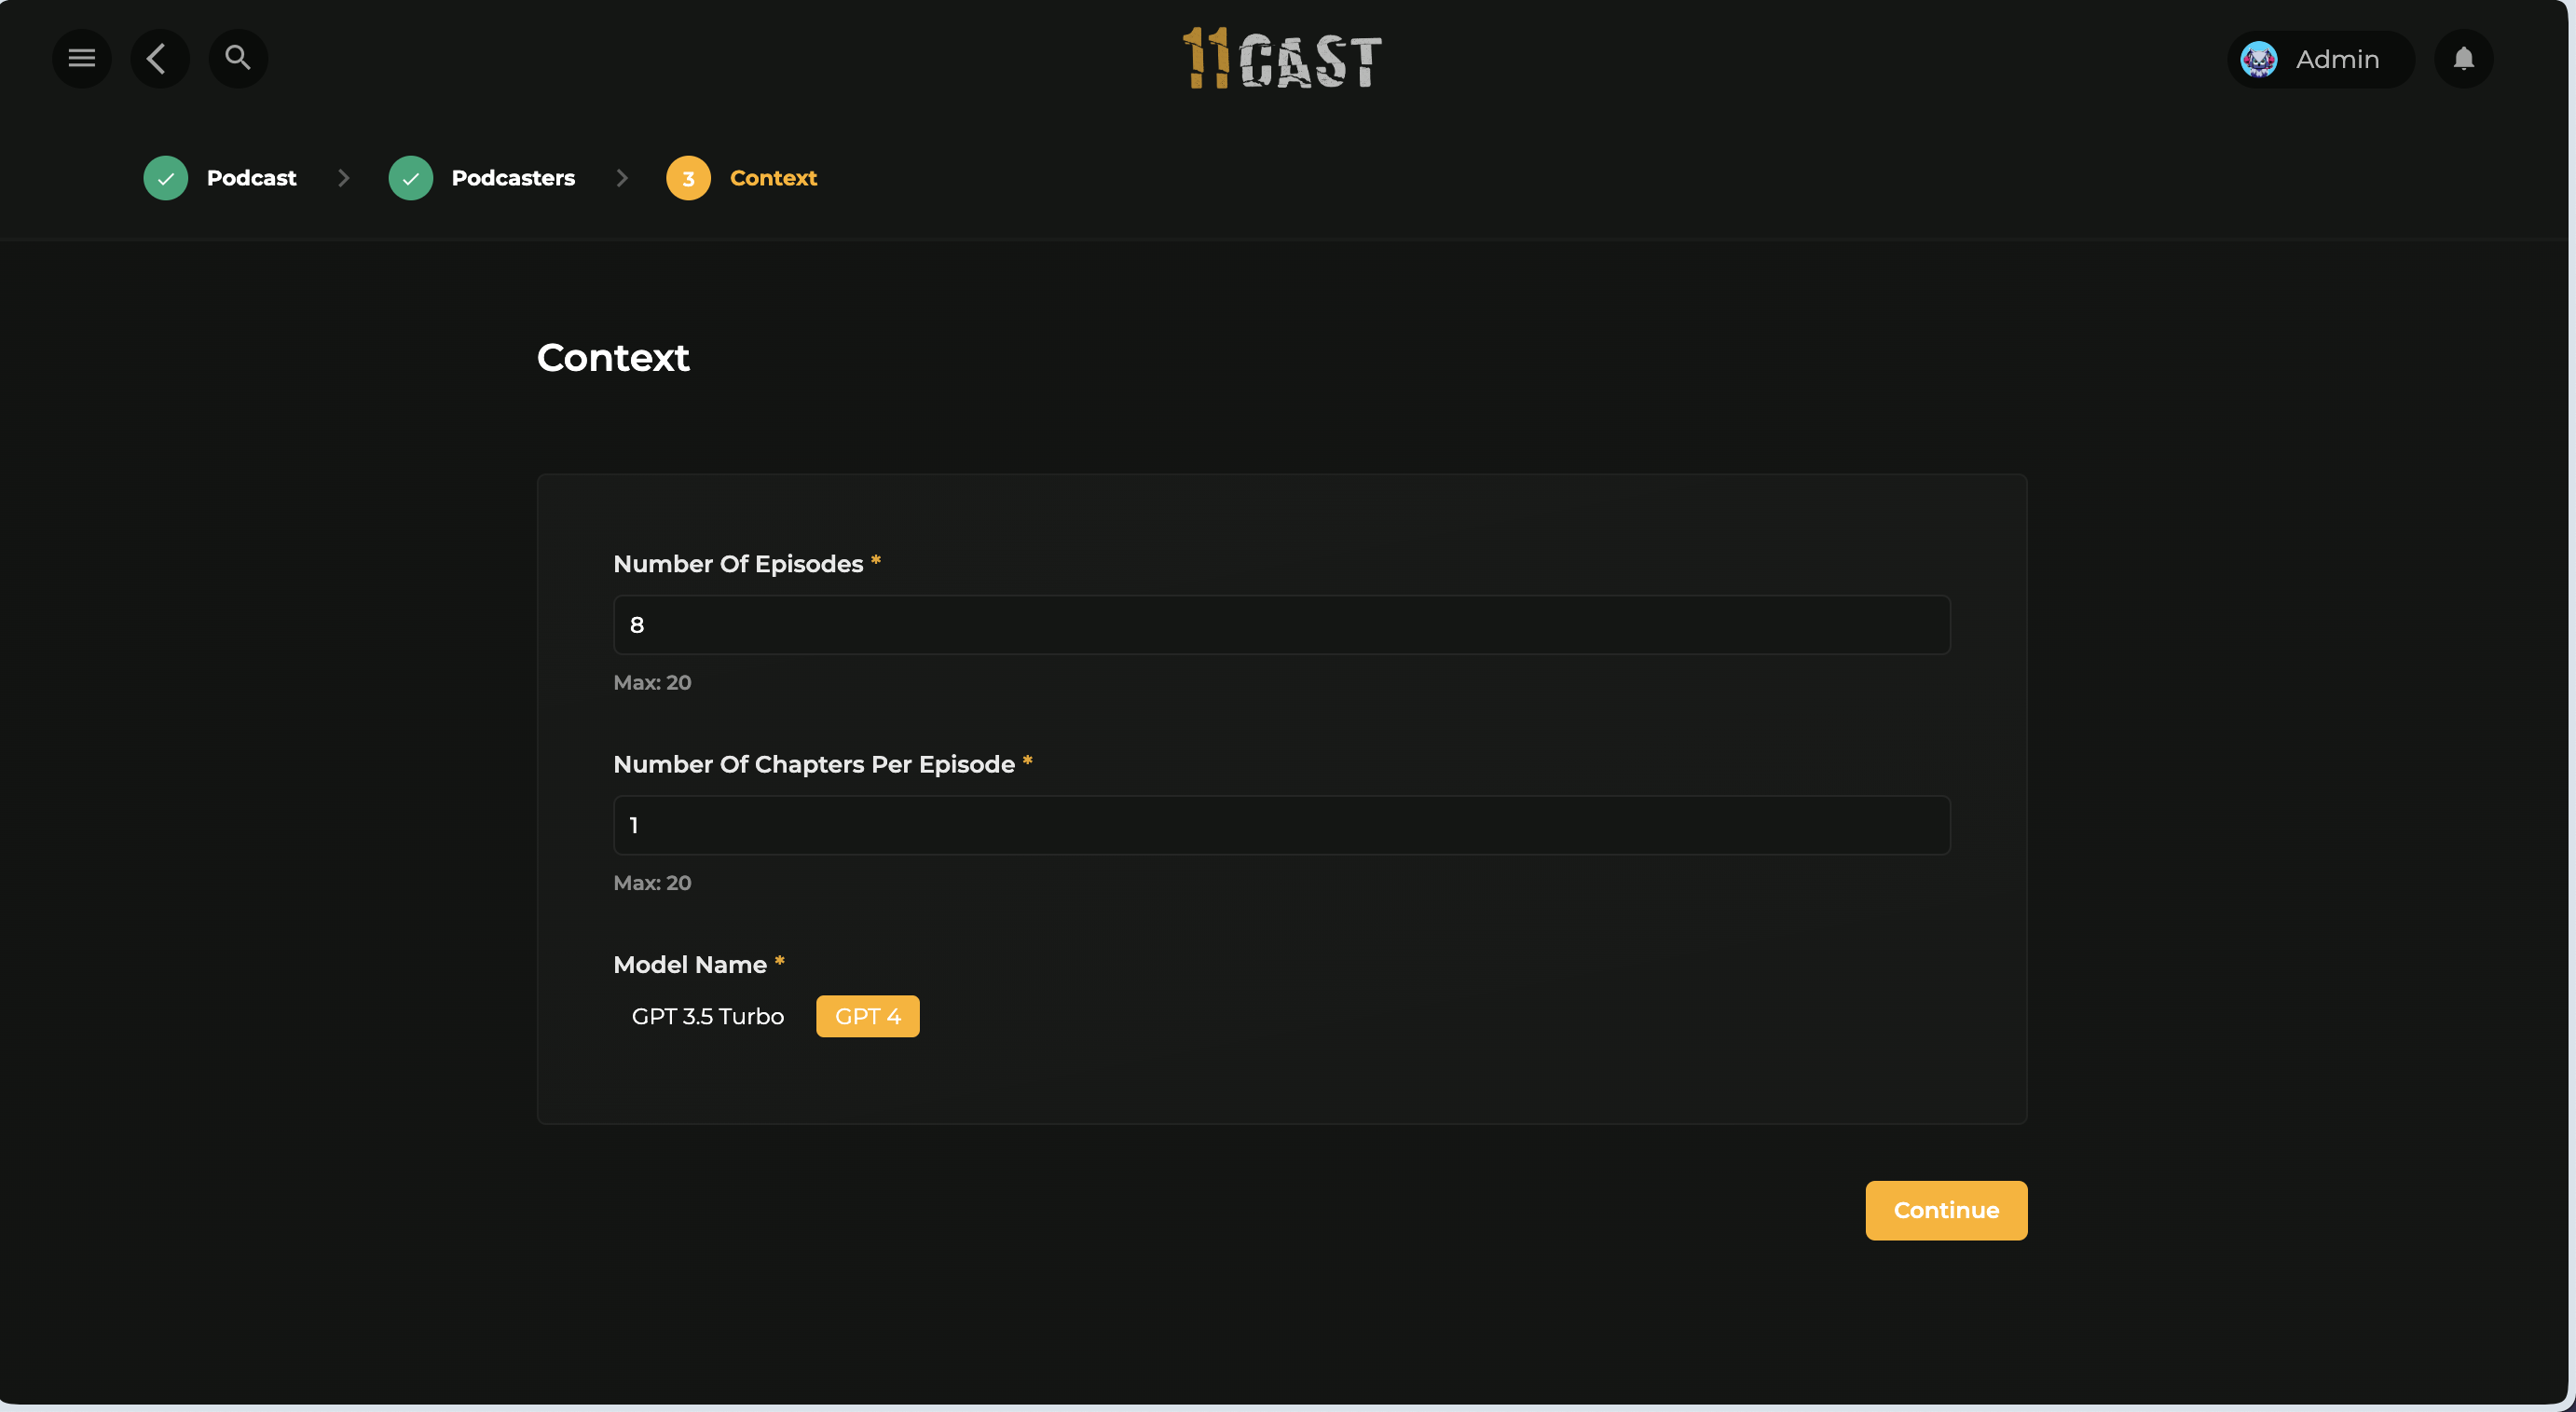The image size is (2576, 1412).
Task: Click the back arrow icon
Action: (x=158, y=58)
